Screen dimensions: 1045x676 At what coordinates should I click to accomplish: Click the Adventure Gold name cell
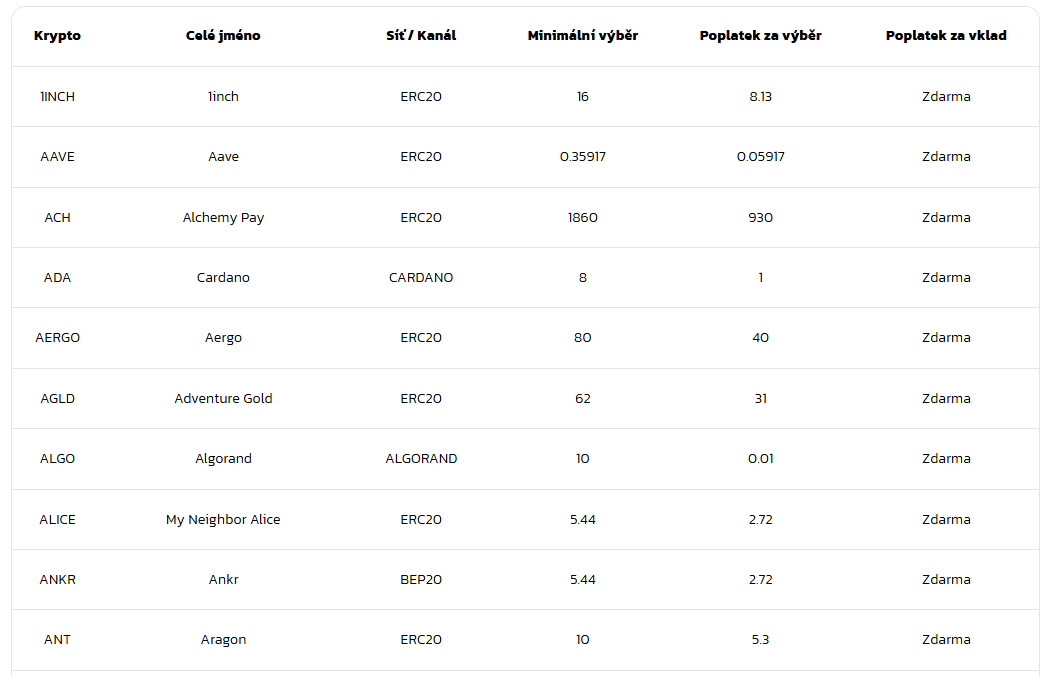pyautogui.click(x=223, y=399)
